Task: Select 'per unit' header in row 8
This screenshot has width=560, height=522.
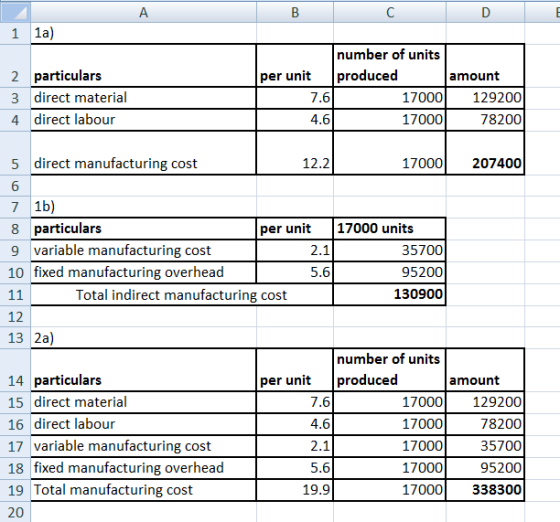Action: pos(295,229)
